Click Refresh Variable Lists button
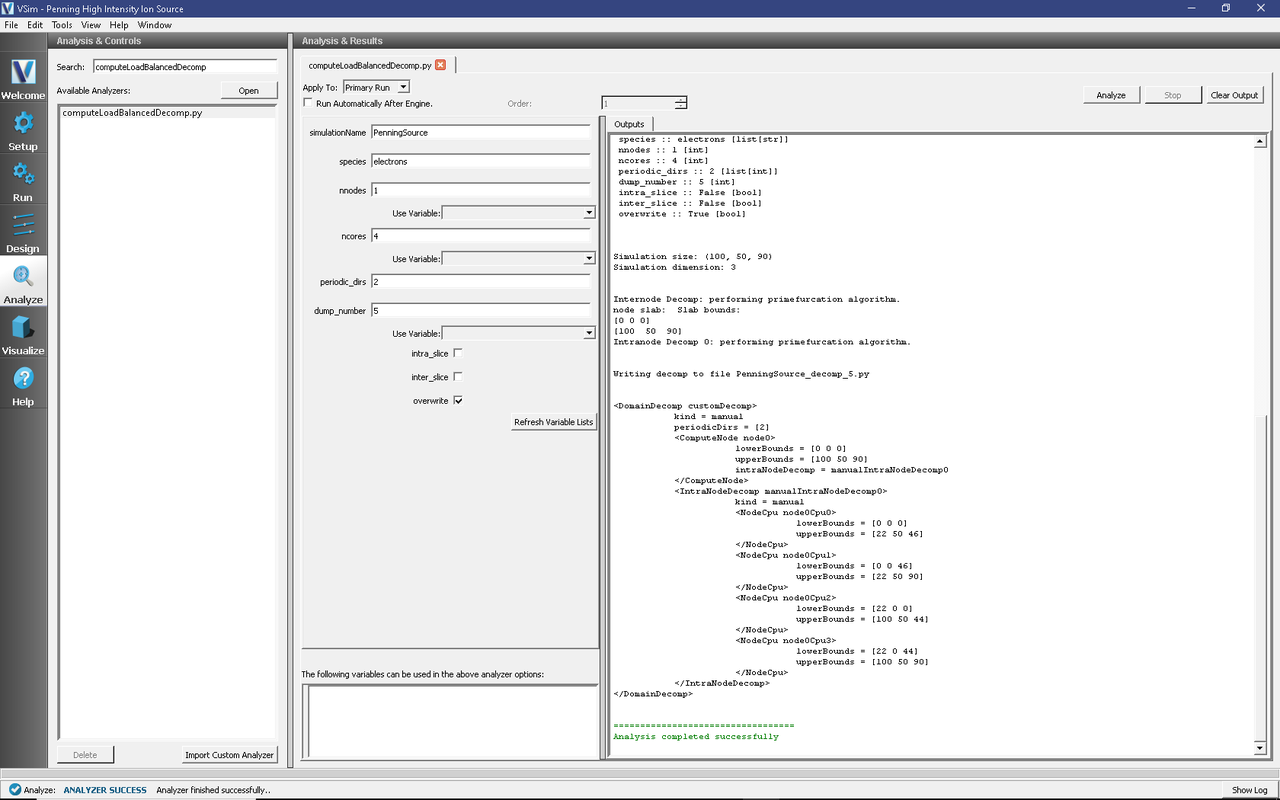The image size is (1280, 800). (553, 422)
